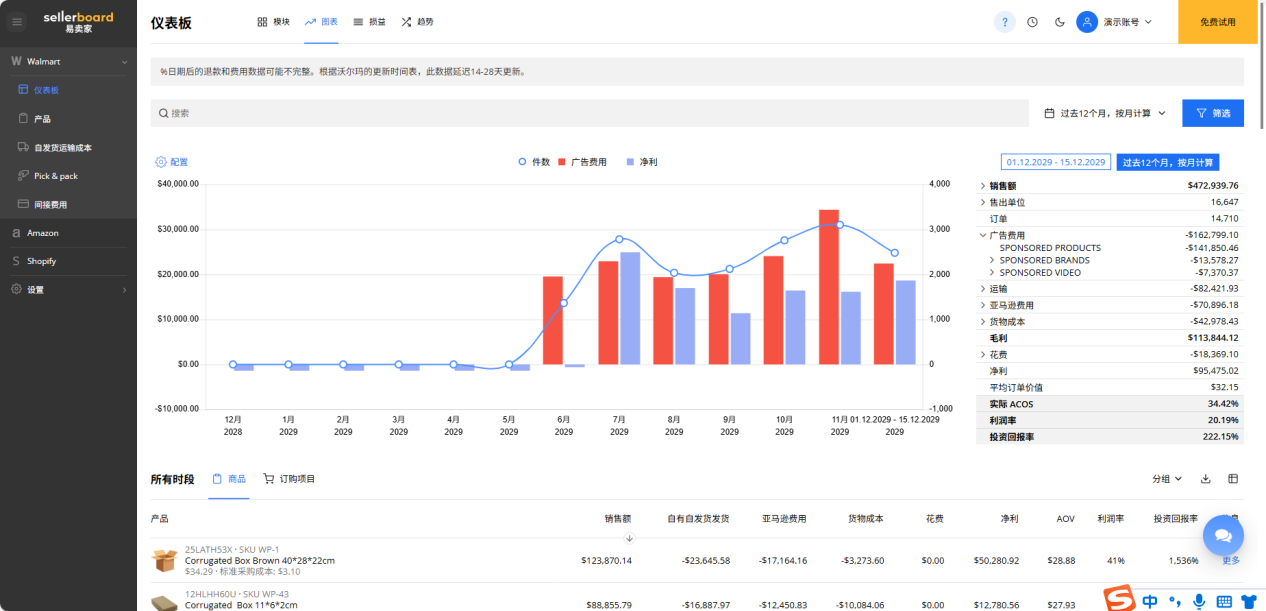Viewport: 1266px width, 611px height.
Task: Expand the SPONSORED BRANDS entry
Action: 993,261
